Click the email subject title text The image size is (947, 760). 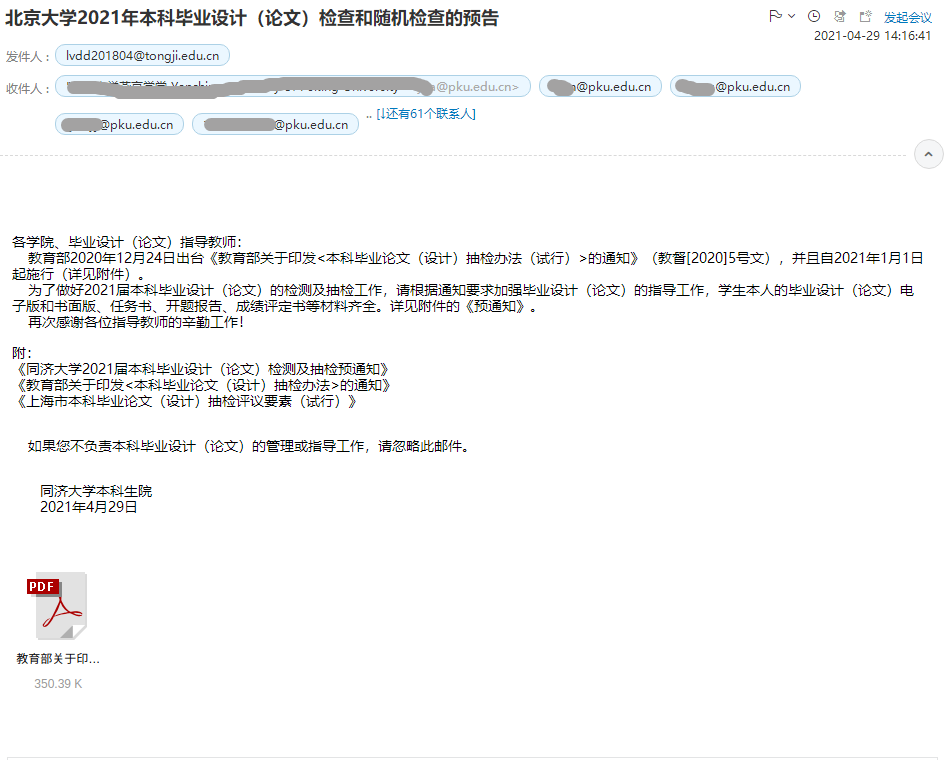tap(251, 18)
